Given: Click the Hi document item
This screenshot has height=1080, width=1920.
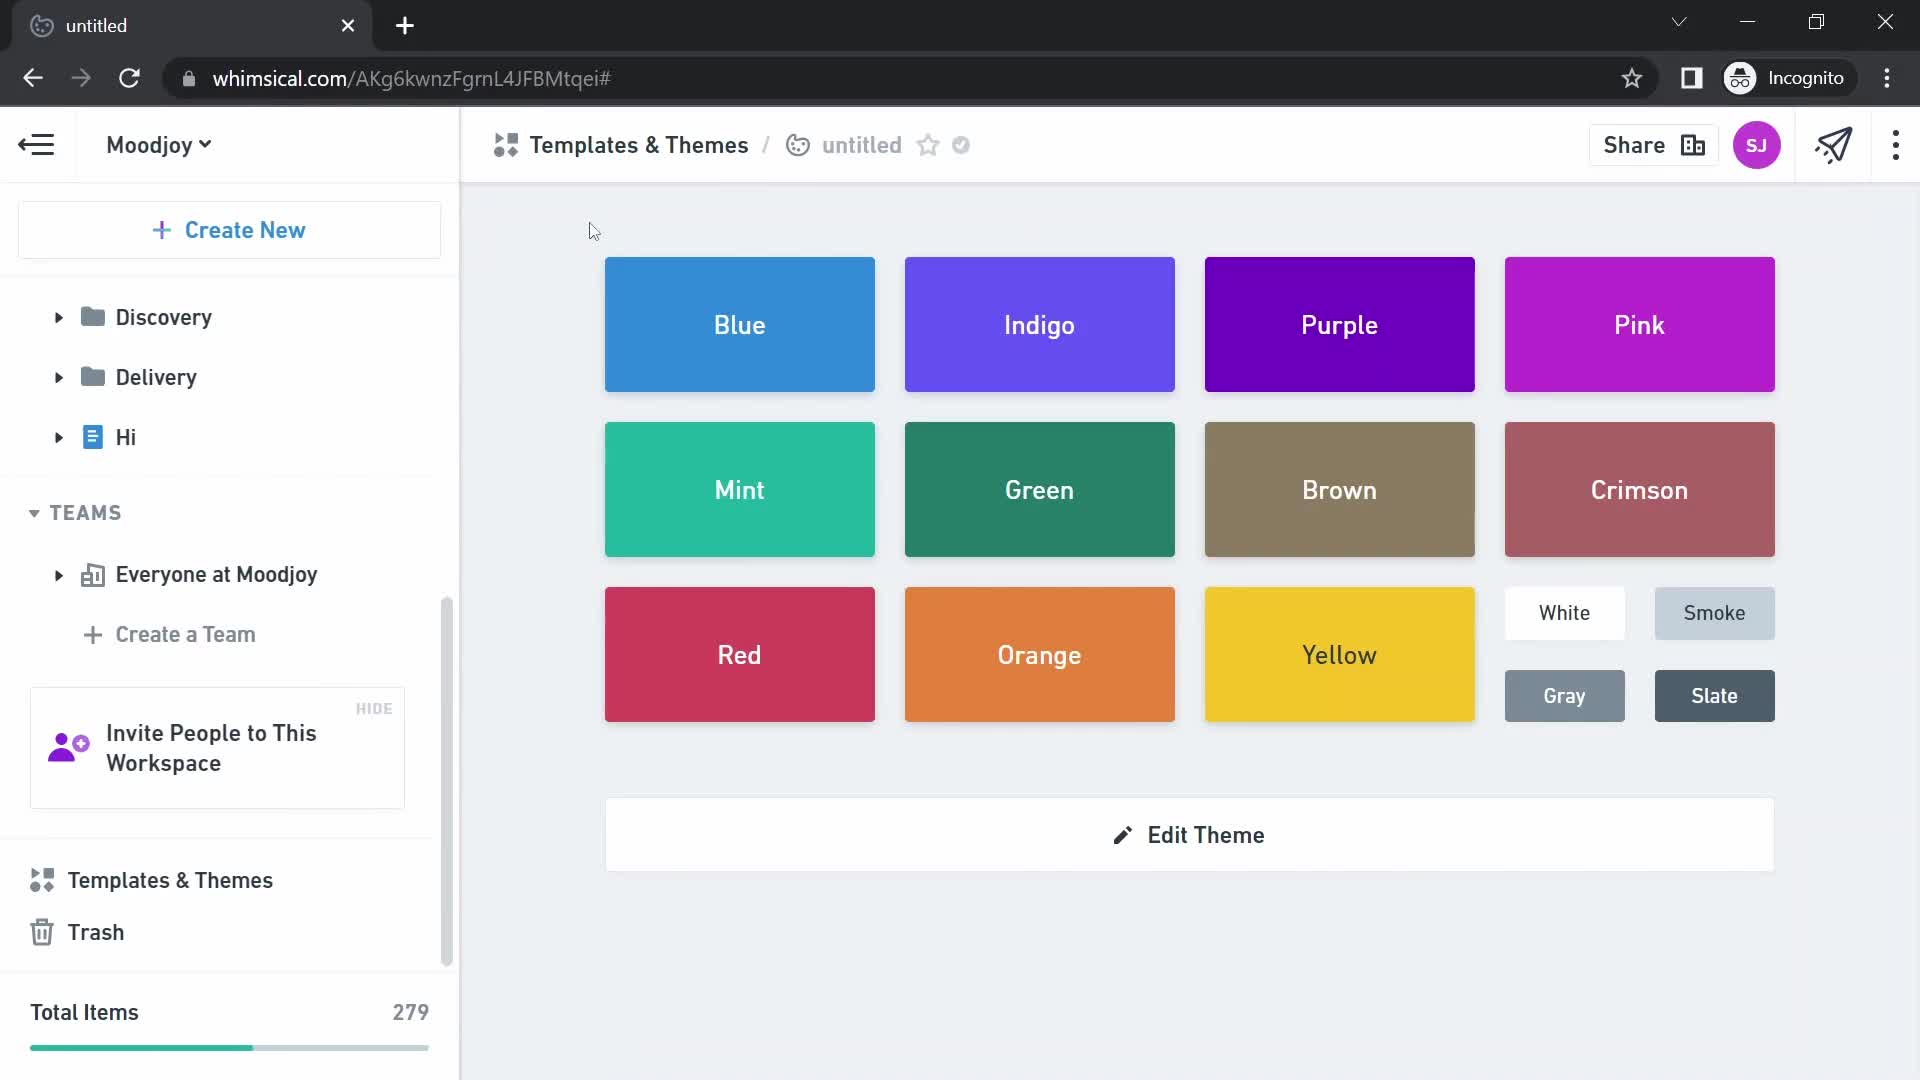Looking at the screenshot, I should (x=125, y=436).
